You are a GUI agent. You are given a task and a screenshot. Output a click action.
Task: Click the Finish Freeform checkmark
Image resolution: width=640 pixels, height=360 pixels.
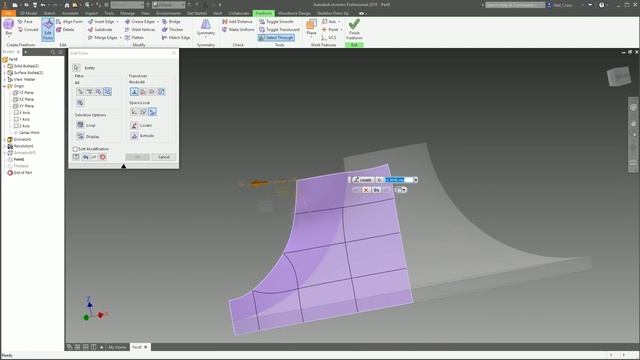354,24
